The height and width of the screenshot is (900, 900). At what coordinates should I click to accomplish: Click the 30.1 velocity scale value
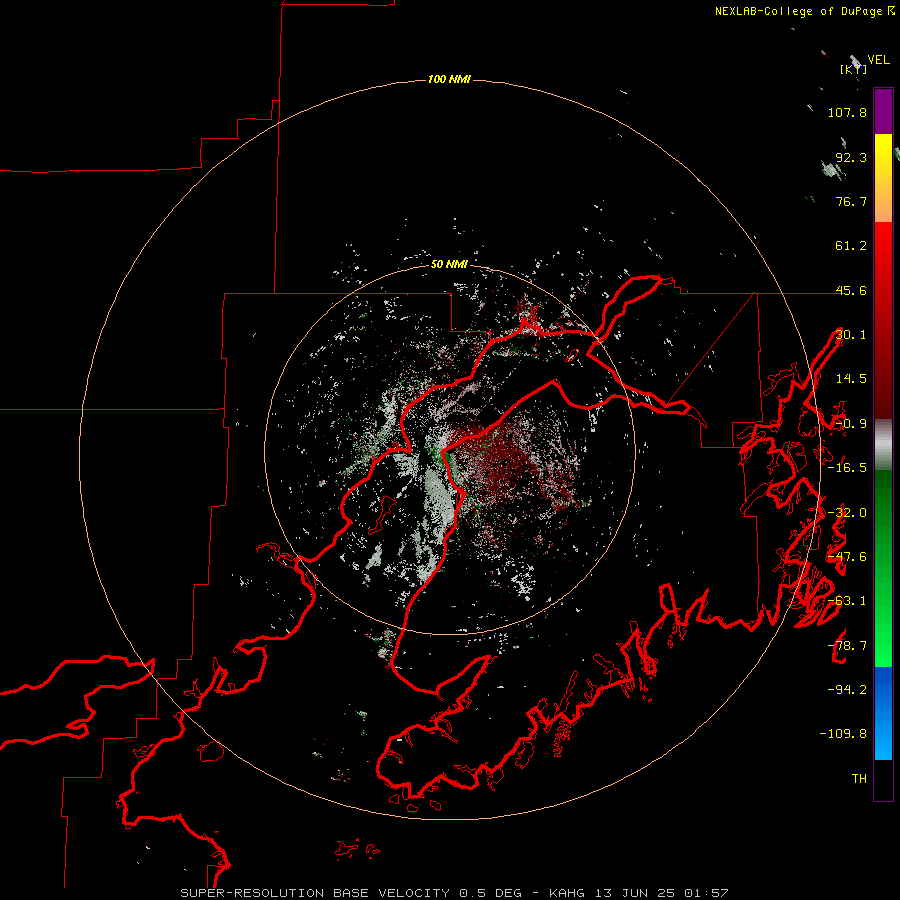pos(851,335)
